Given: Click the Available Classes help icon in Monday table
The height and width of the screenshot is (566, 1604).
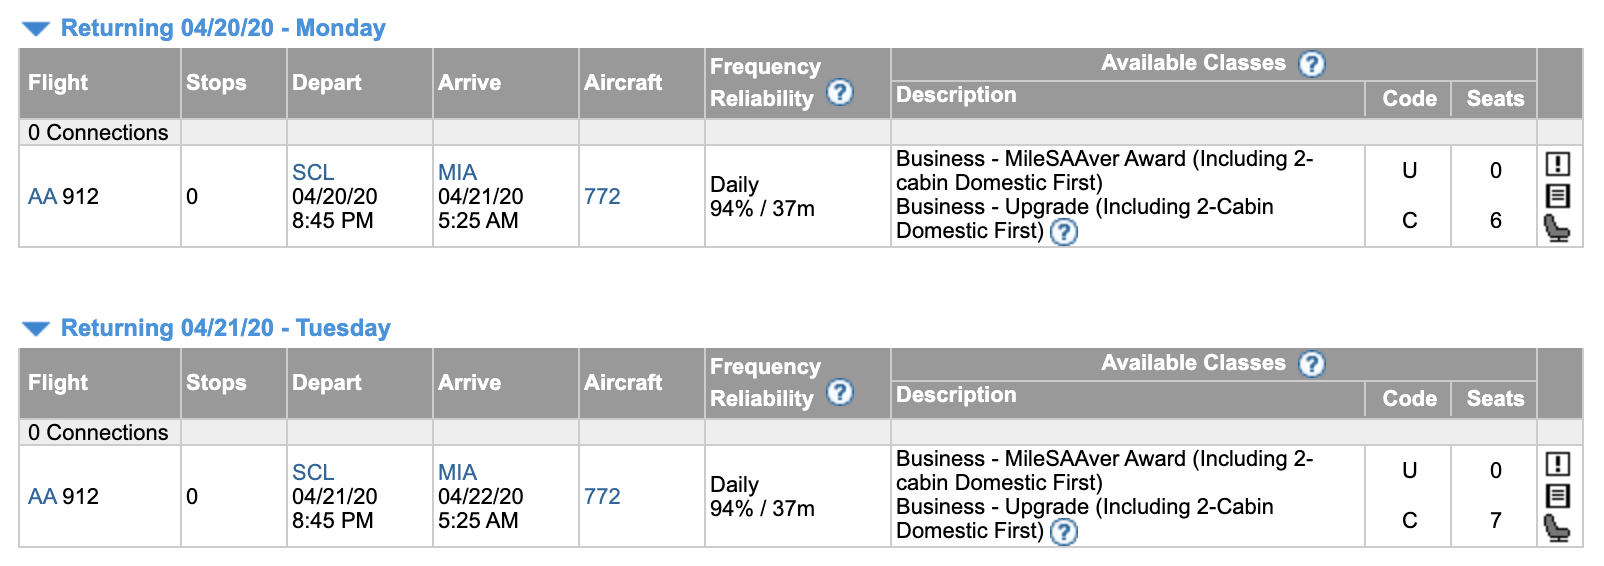Looking at the screenshot, I should pyautogui.click(x=1311, y=64).
